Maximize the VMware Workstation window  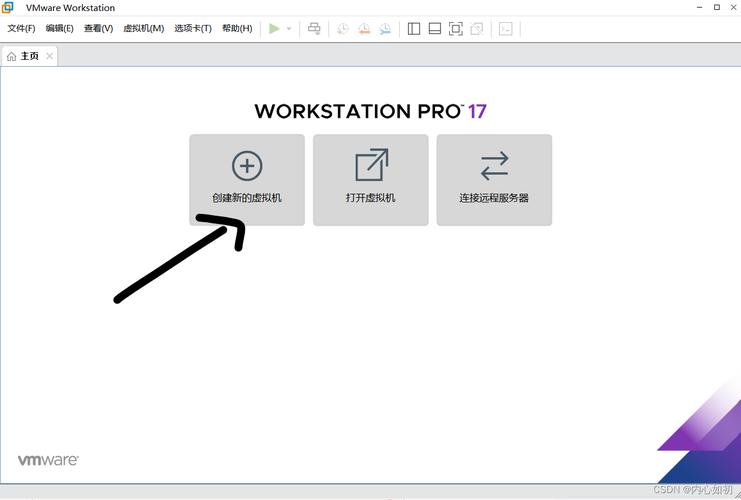(717, 7)
